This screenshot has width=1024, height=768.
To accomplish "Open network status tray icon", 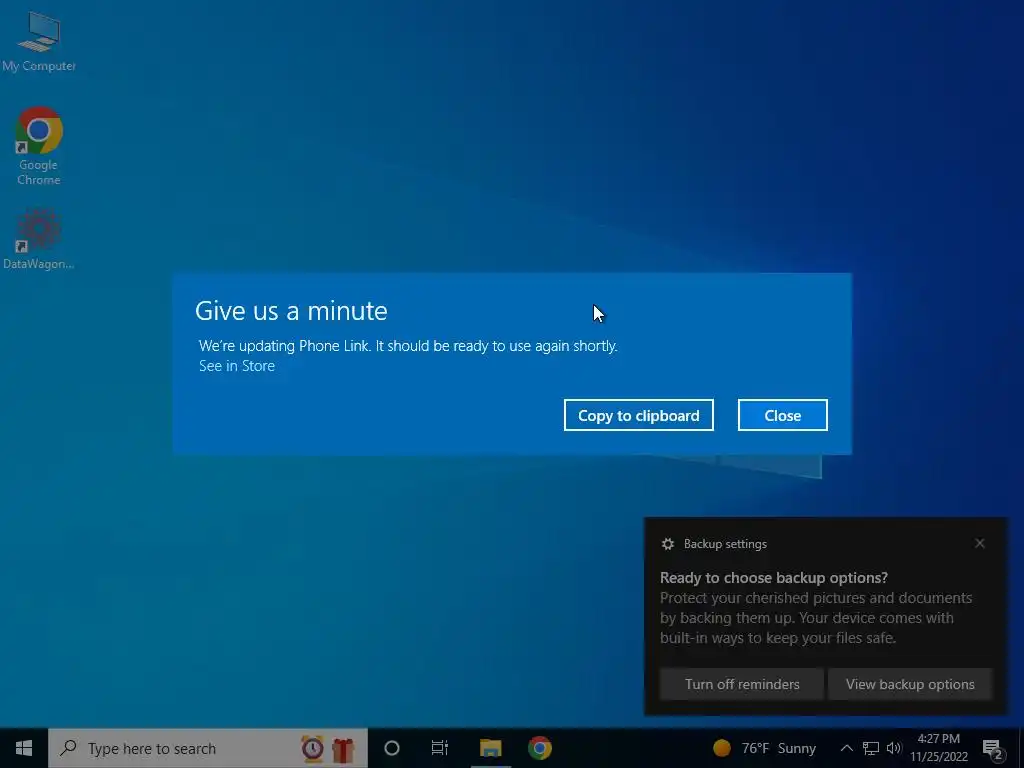I will click(x=871, y=748).
